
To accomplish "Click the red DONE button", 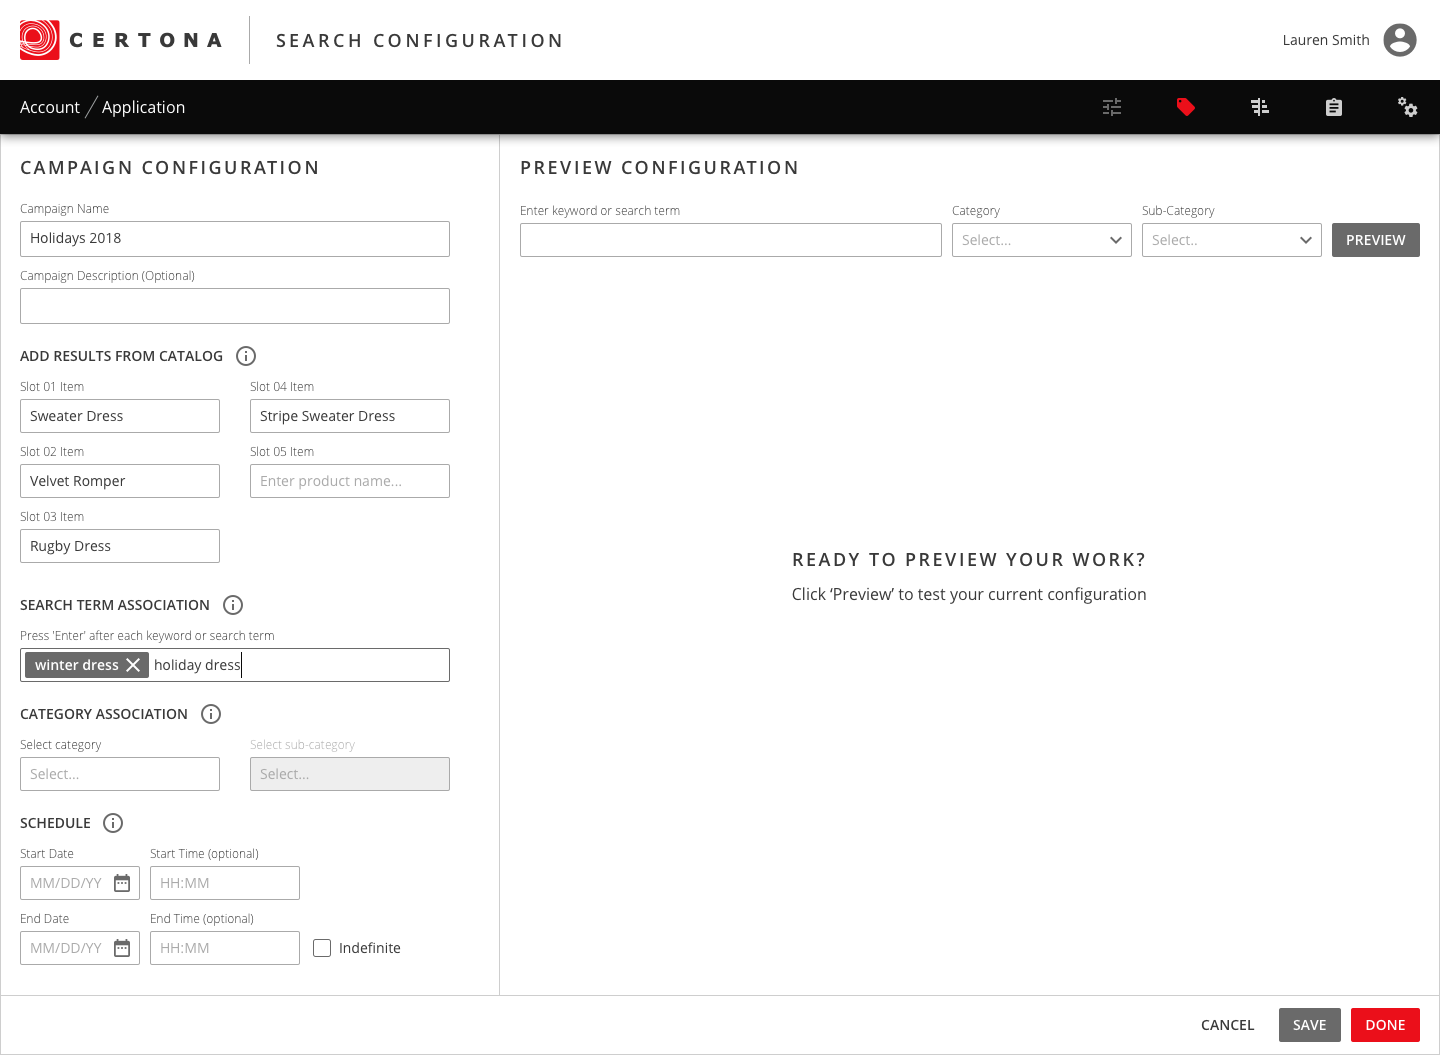I will (1385, 1025).
